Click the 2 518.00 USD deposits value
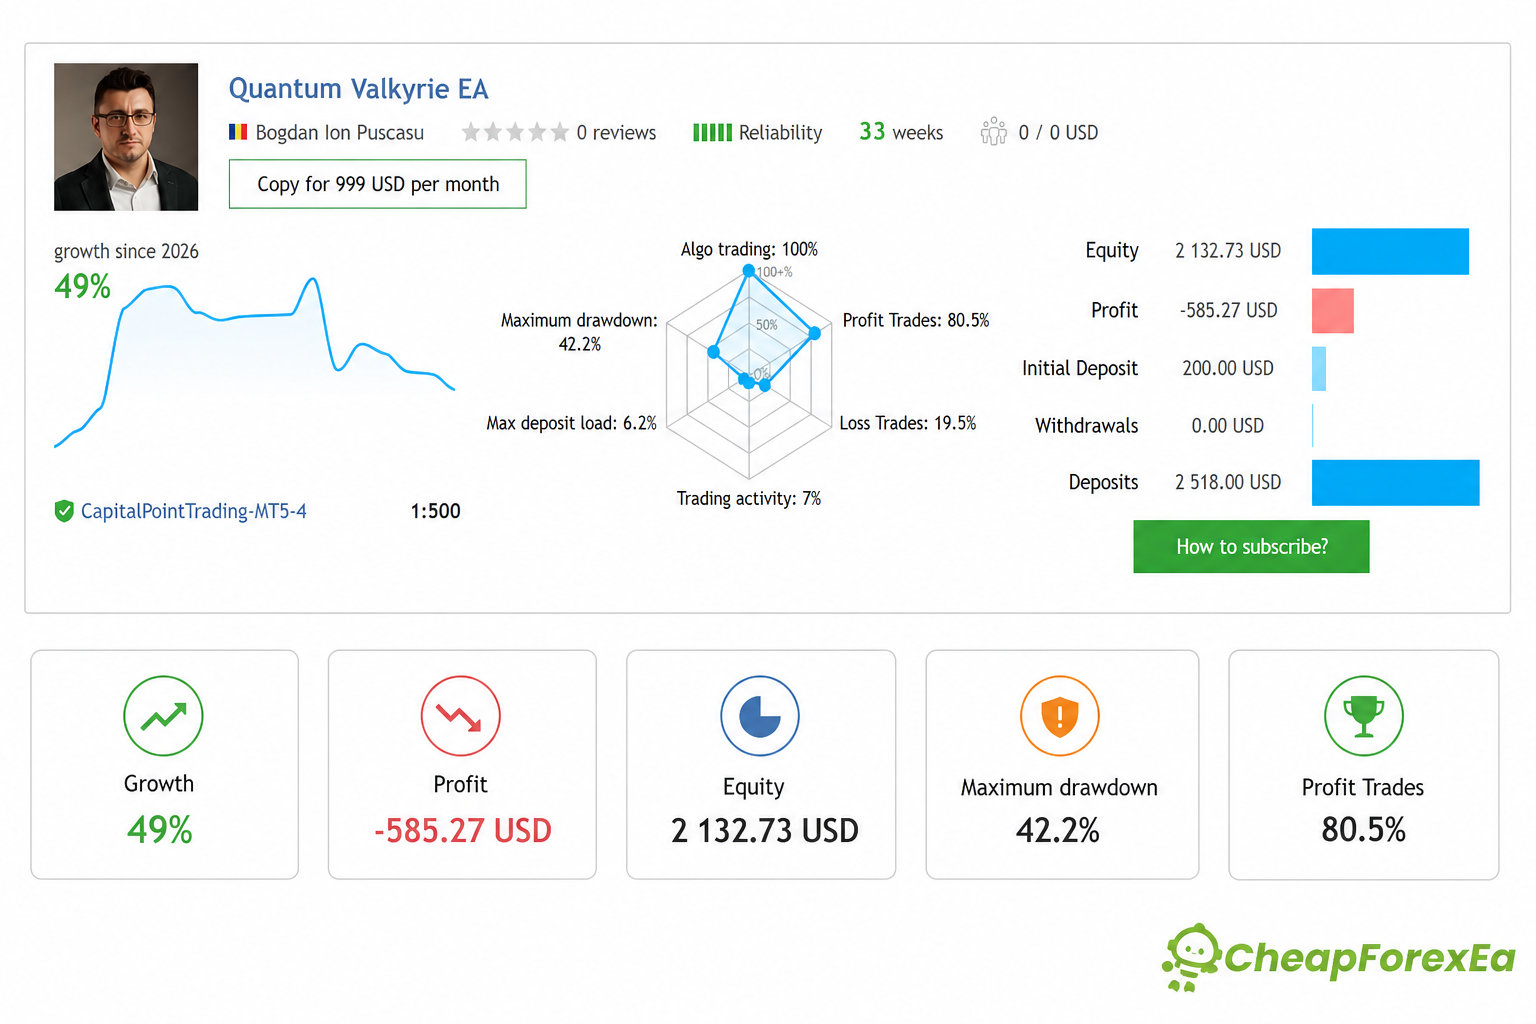The image size is (1536, 1024). click(x=1228, y=483)
